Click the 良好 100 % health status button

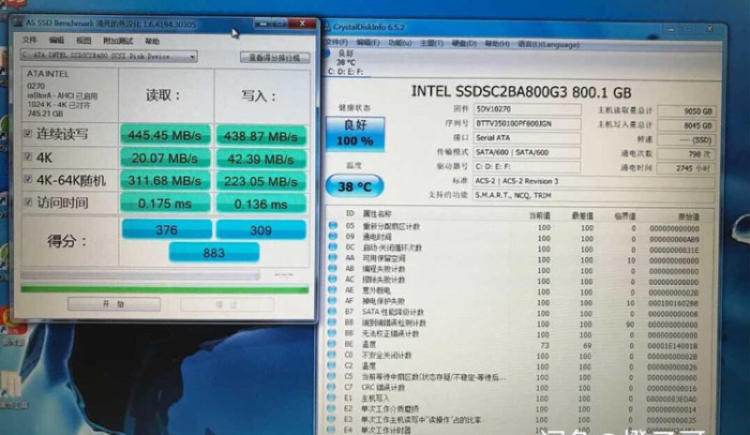(355, 134)
